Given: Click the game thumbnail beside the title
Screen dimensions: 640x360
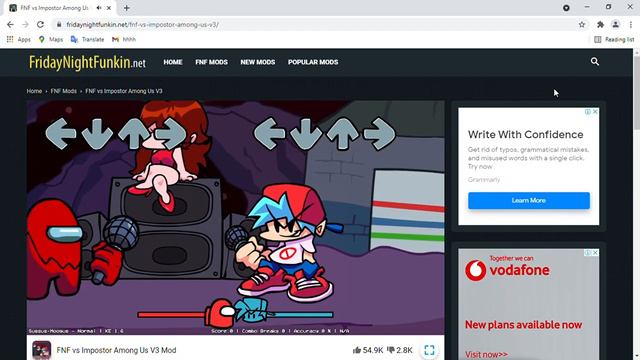Looking at the screenshot, I should pos(42,350).
